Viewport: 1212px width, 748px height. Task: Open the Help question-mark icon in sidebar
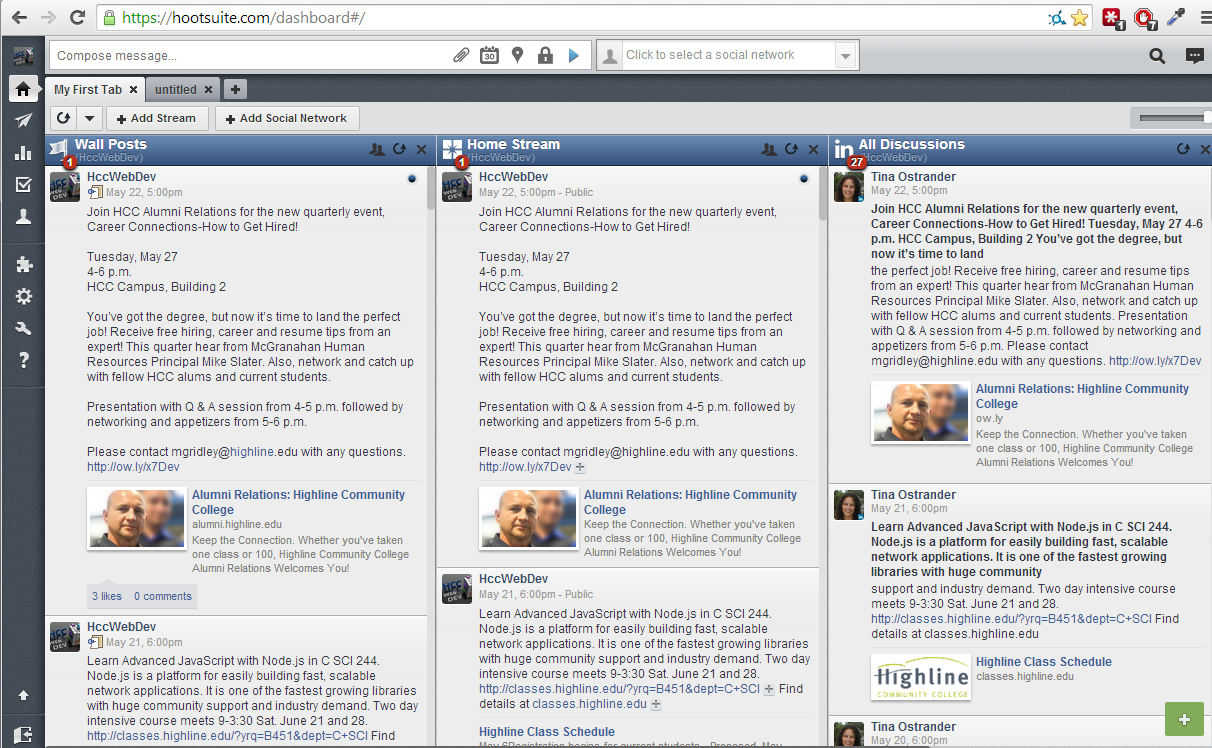(23, 360)
